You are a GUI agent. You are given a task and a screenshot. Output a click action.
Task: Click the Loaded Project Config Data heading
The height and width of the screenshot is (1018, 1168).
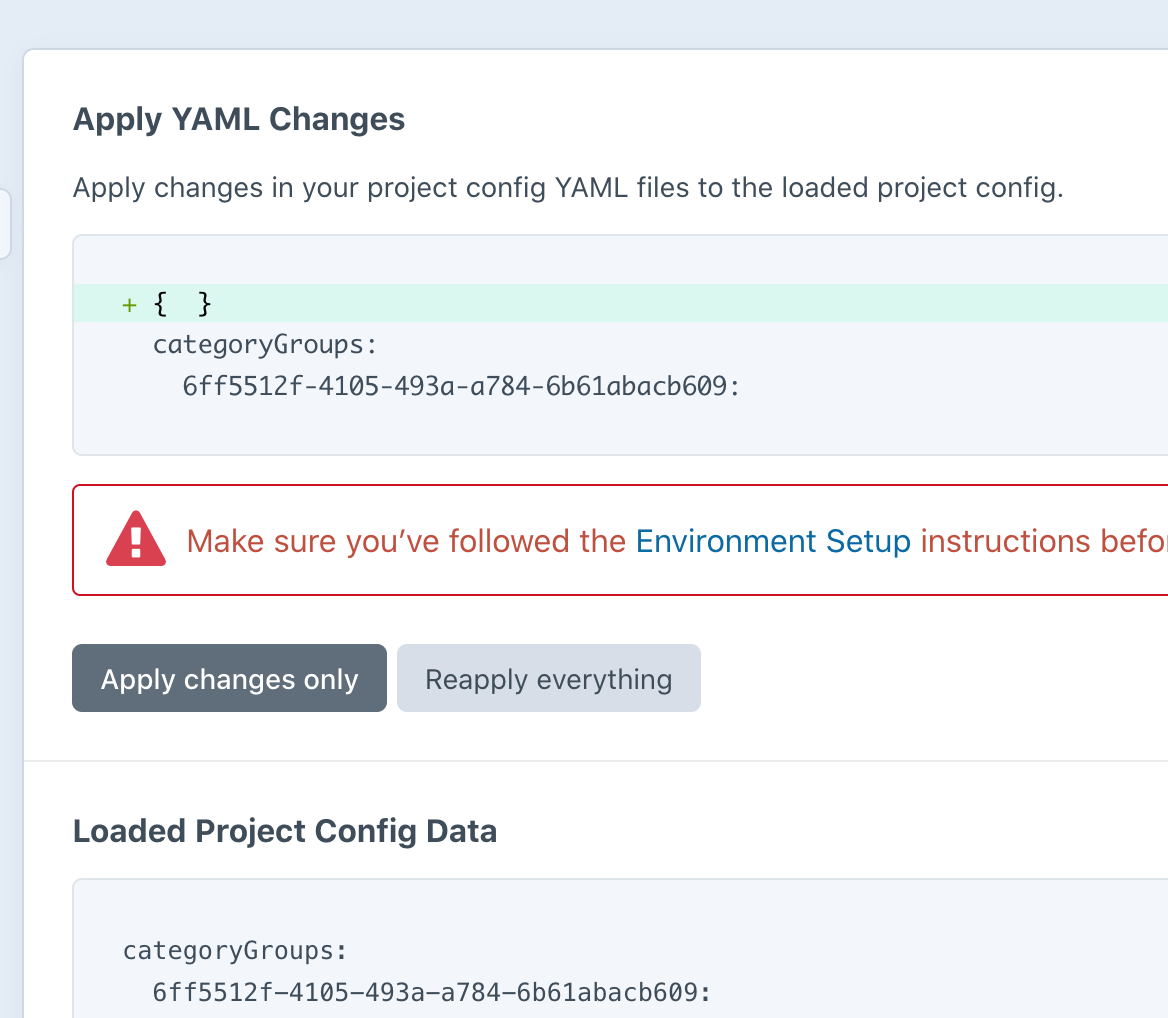coord(285,831)
